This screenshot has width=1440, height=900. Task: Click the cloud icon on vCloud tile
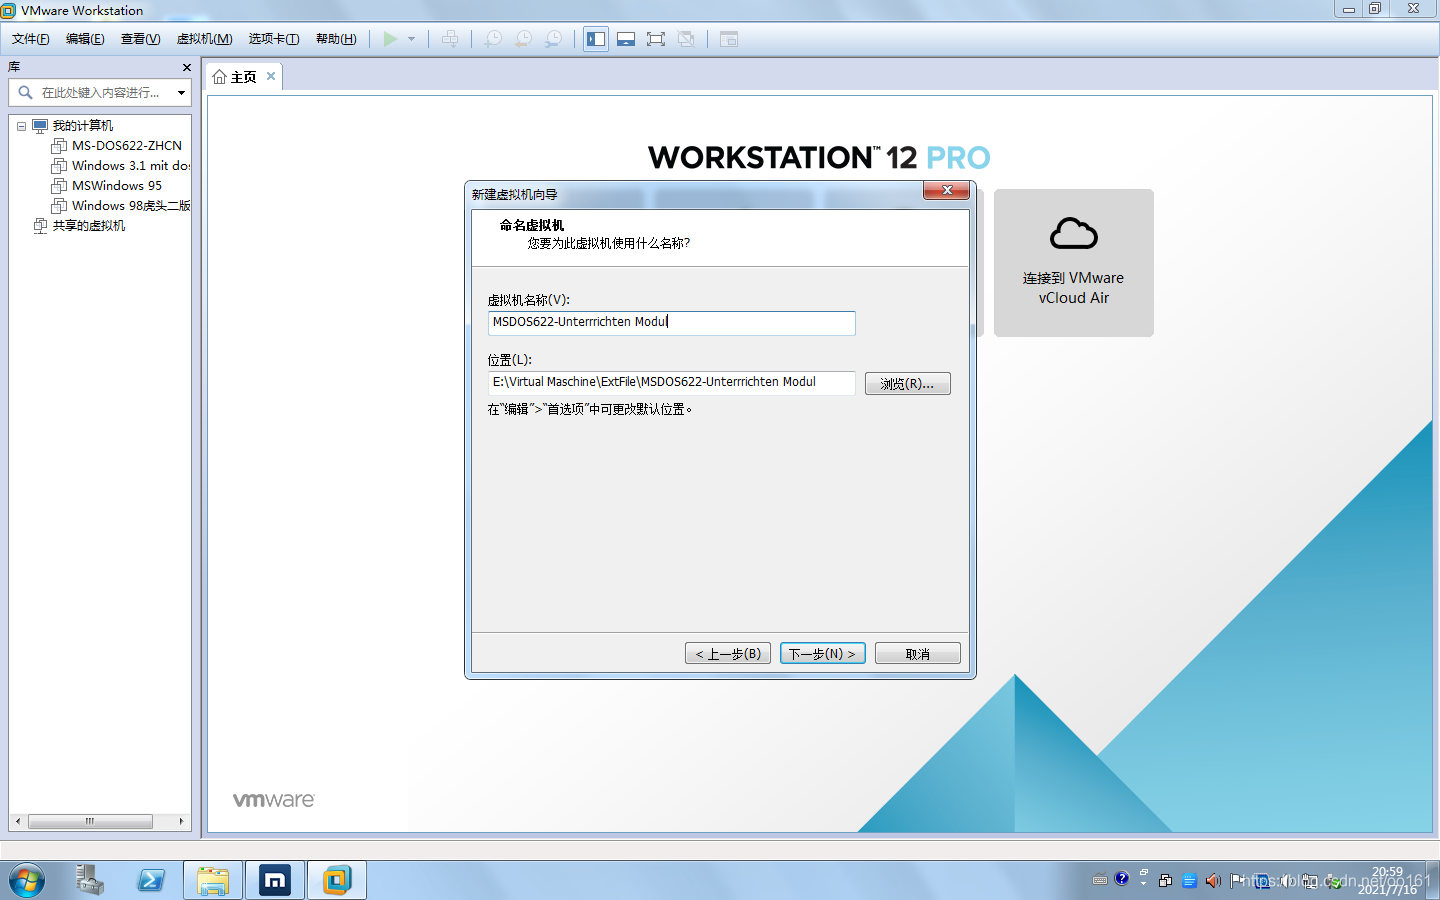[x=1074, y=234]
